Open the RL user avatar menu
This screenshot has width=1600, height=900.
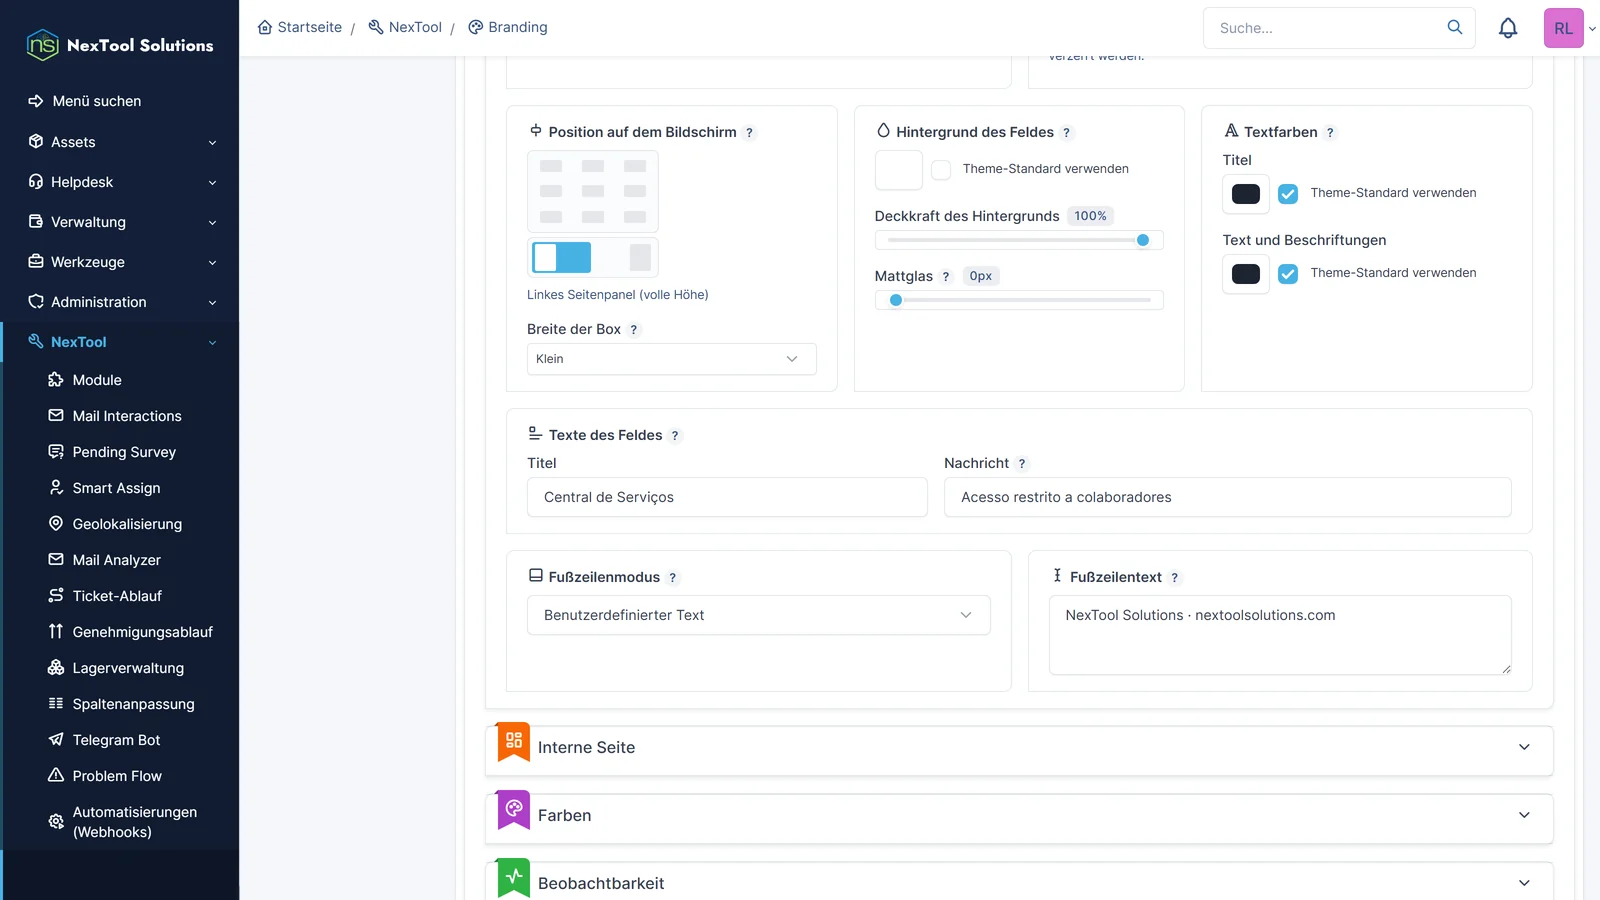click(x=1563, y=28)
